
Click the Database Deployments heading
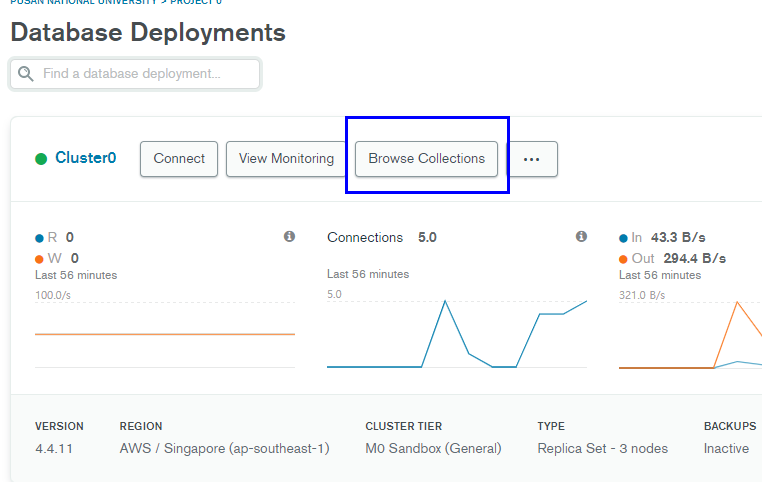148,33
